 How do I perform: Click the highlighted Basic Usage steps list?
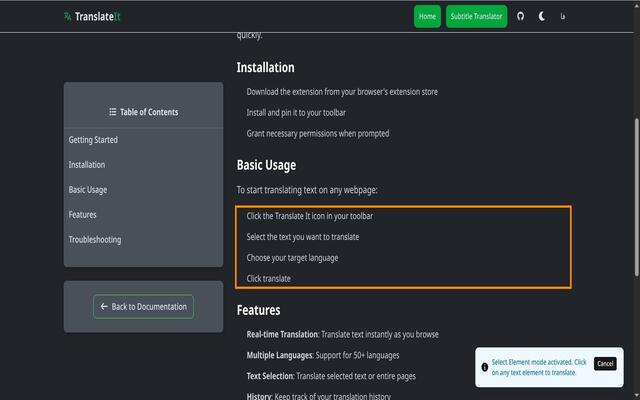tap(403, 247)
